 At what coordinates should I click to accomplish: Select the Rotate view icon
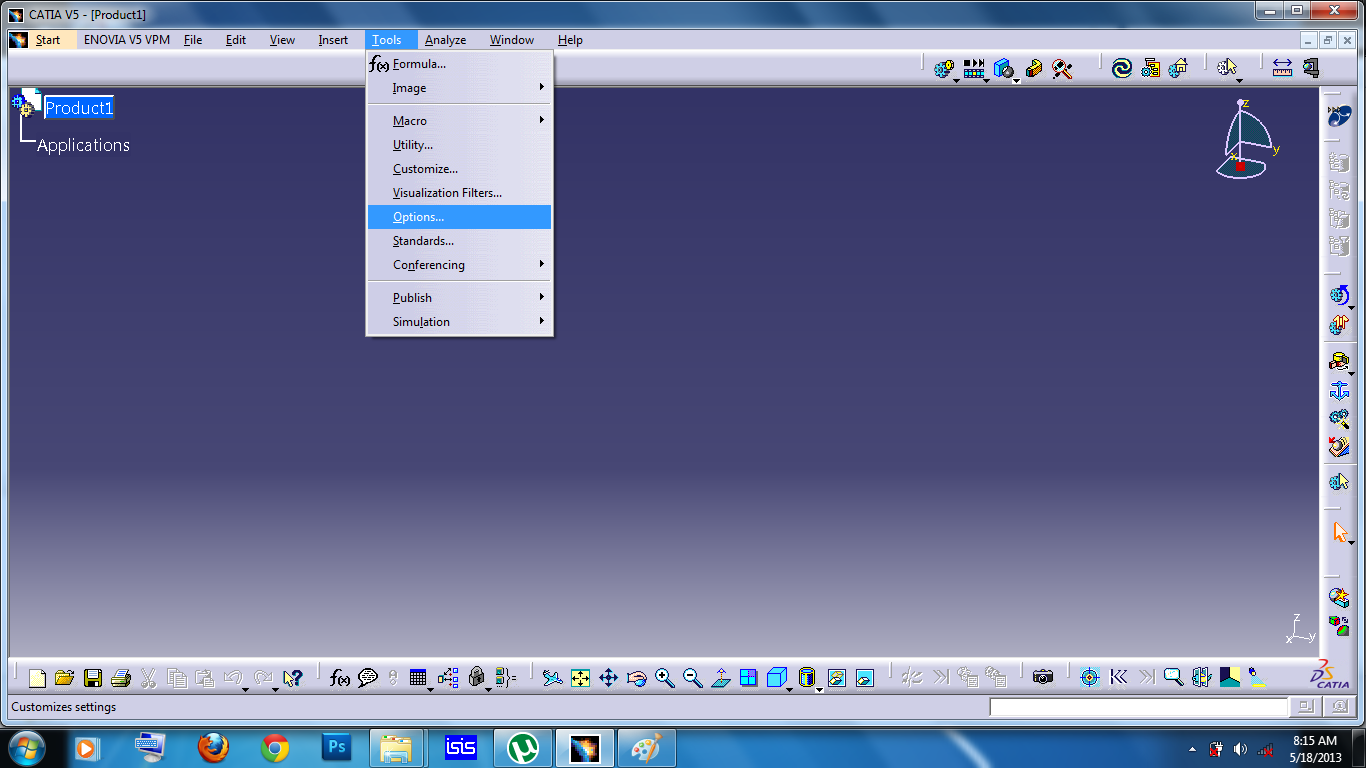tap(637, 678)
